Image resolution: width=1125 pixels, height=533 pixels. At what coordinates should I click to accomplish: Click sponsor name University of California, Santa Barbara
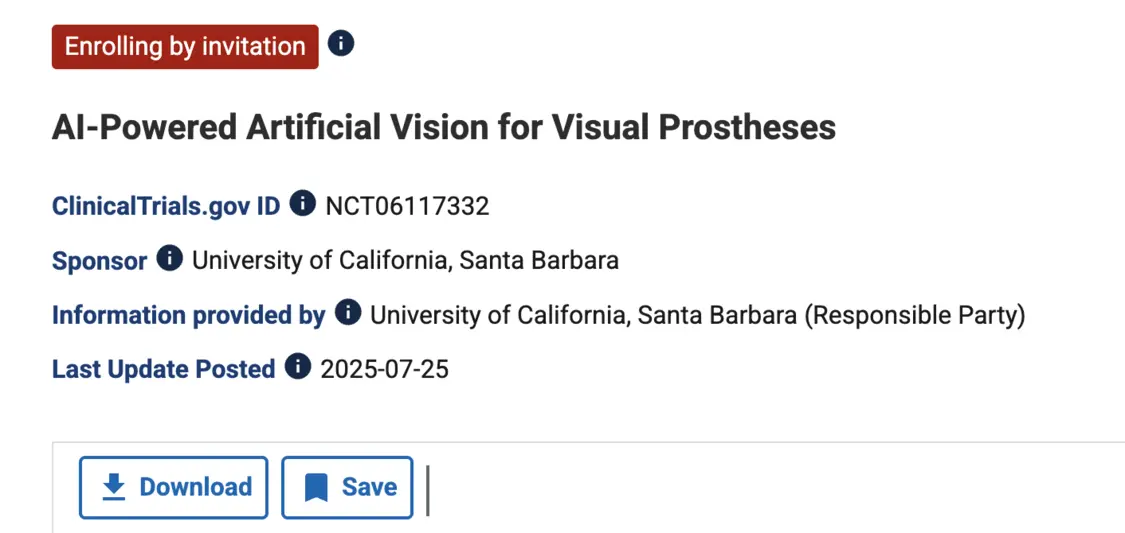pos(405,261)
